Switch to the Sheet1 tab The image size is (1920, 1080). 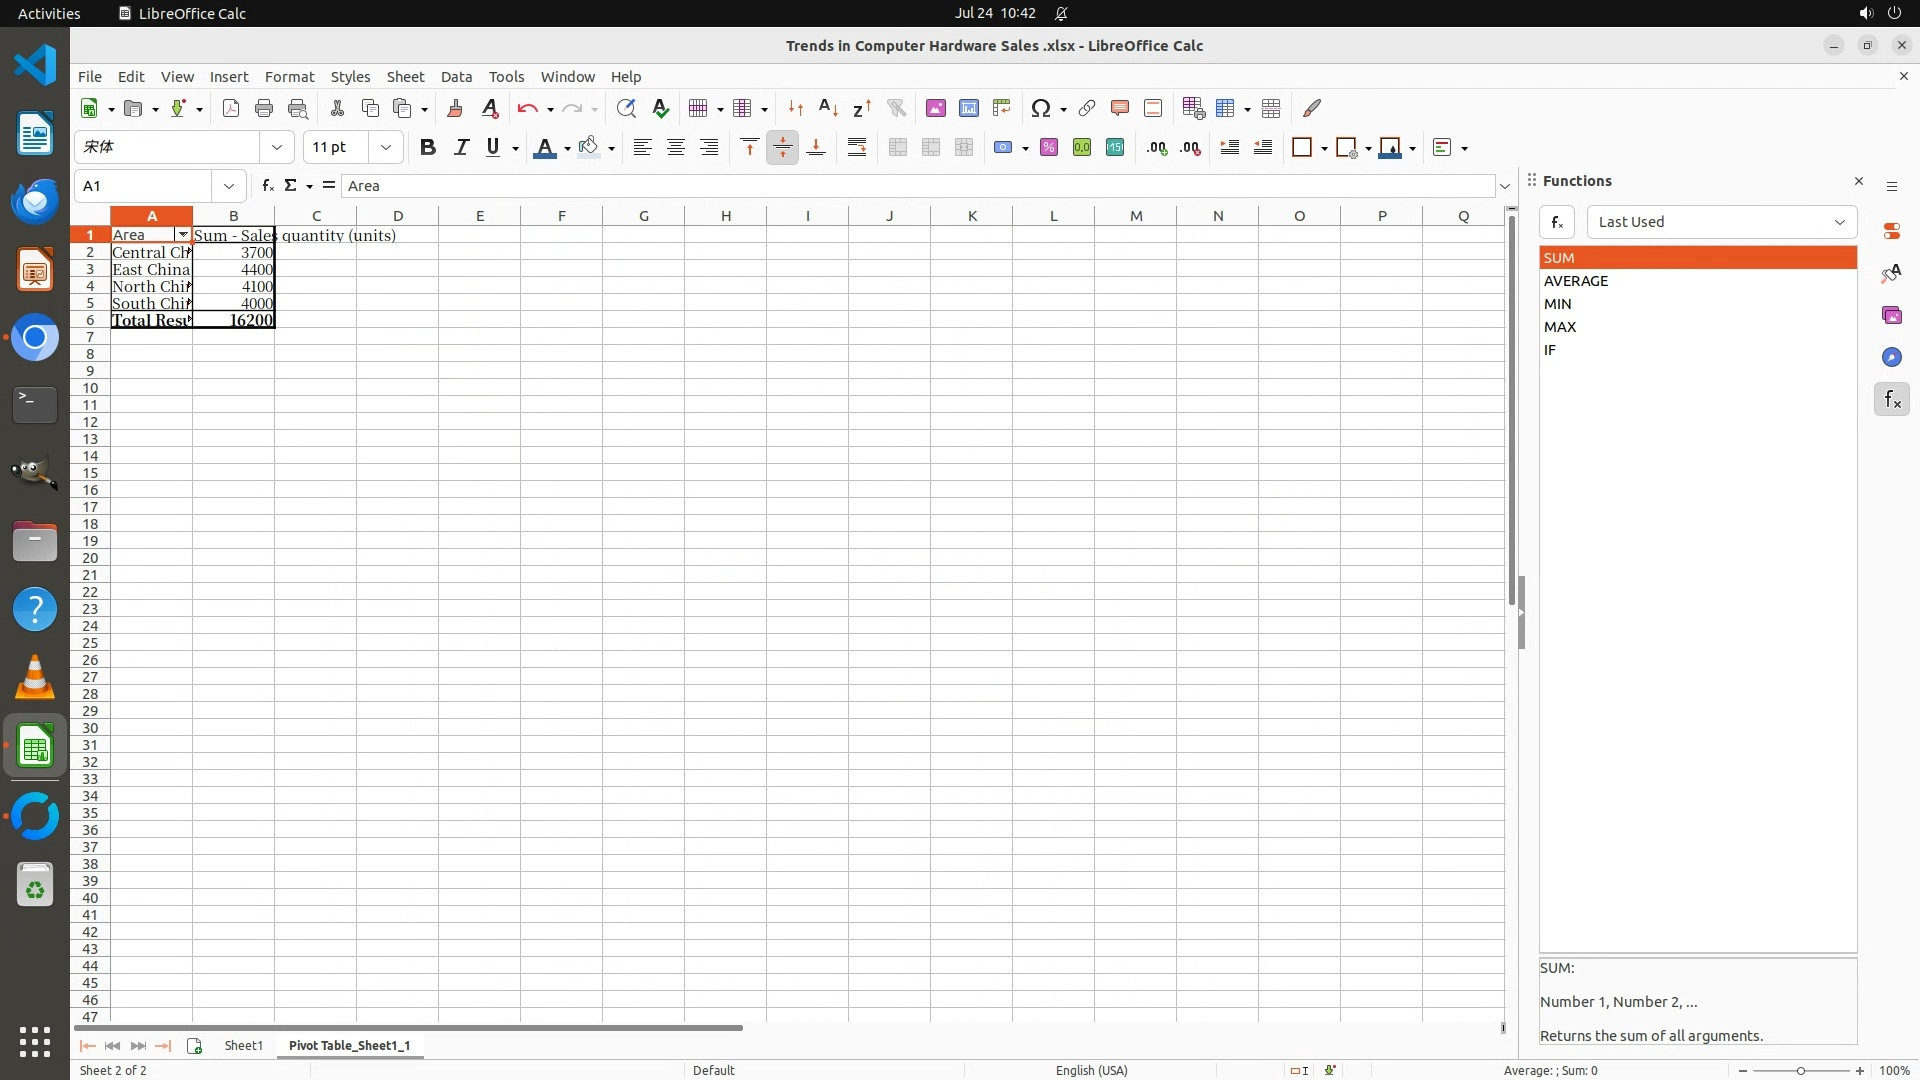[x=243, y=1045]
